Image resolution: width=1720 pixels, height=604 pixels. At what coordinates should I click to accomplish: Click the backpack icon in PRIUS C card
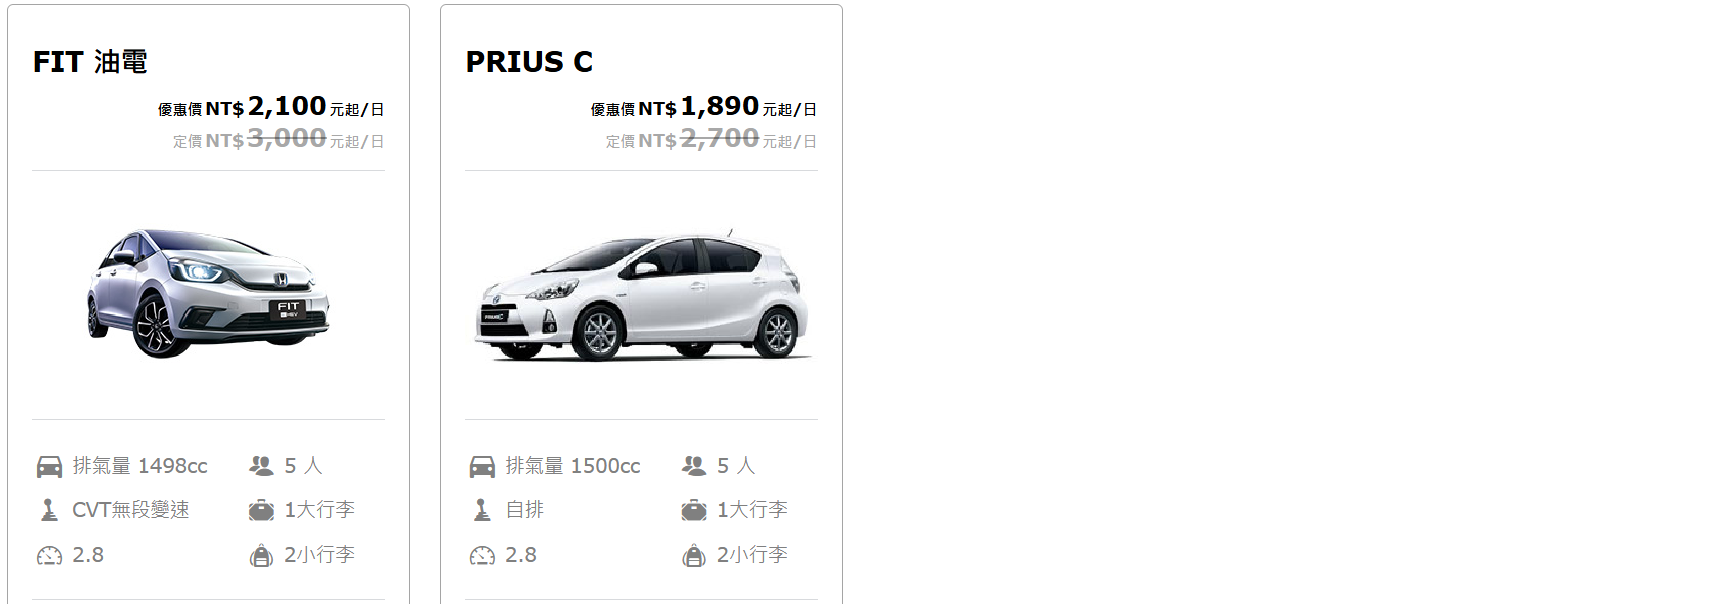click(694, 555)
